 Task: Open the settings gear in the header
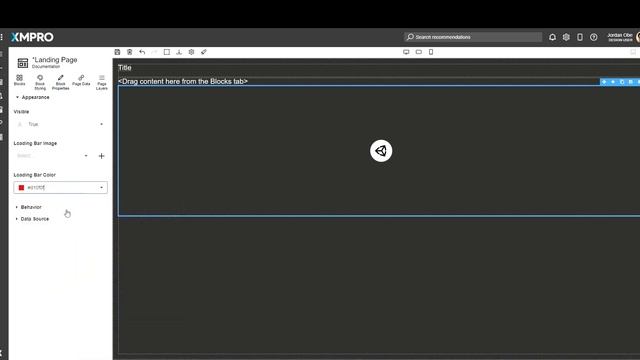click(x=566, y=37)
